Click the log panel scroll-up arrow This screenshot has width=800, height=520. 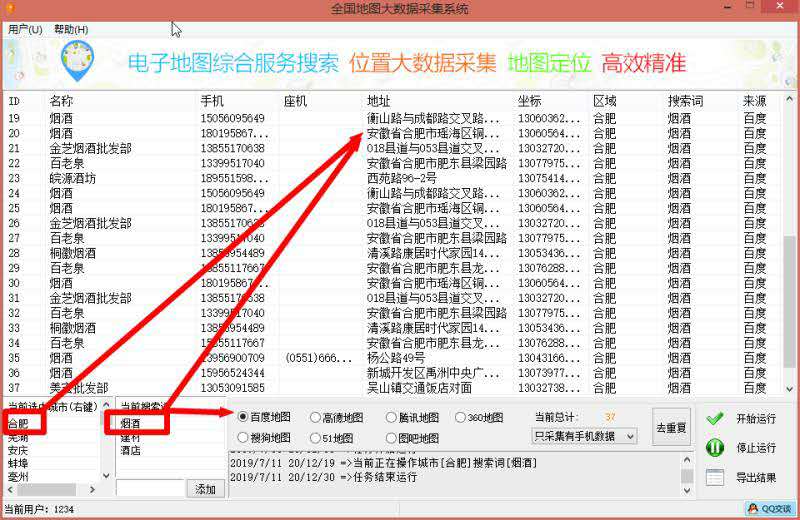(687, 460)
